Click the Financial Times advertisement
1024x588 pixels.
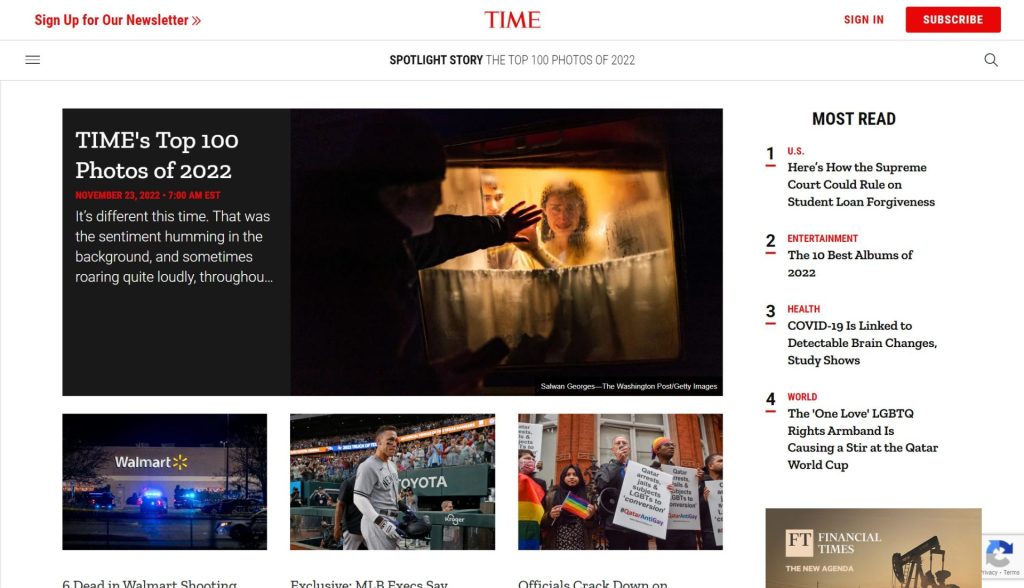[873, 548]
